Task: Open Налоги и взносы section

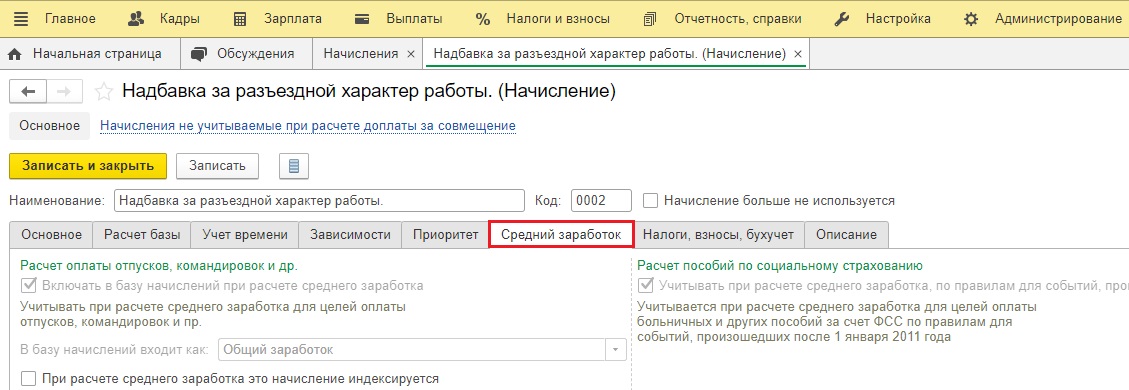Action: 543,19
